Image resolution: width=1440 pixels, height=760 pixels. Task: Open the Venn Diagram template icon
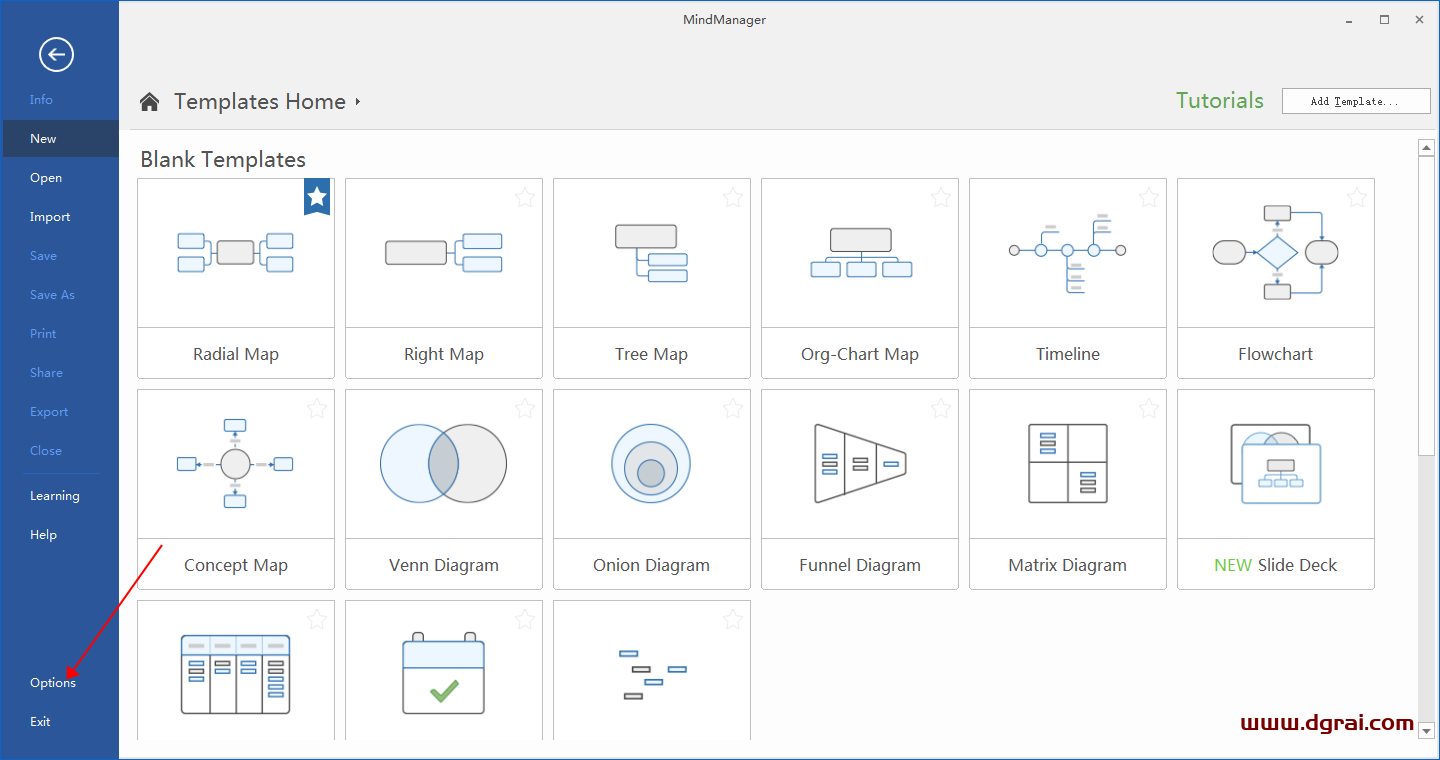[444, 463]
